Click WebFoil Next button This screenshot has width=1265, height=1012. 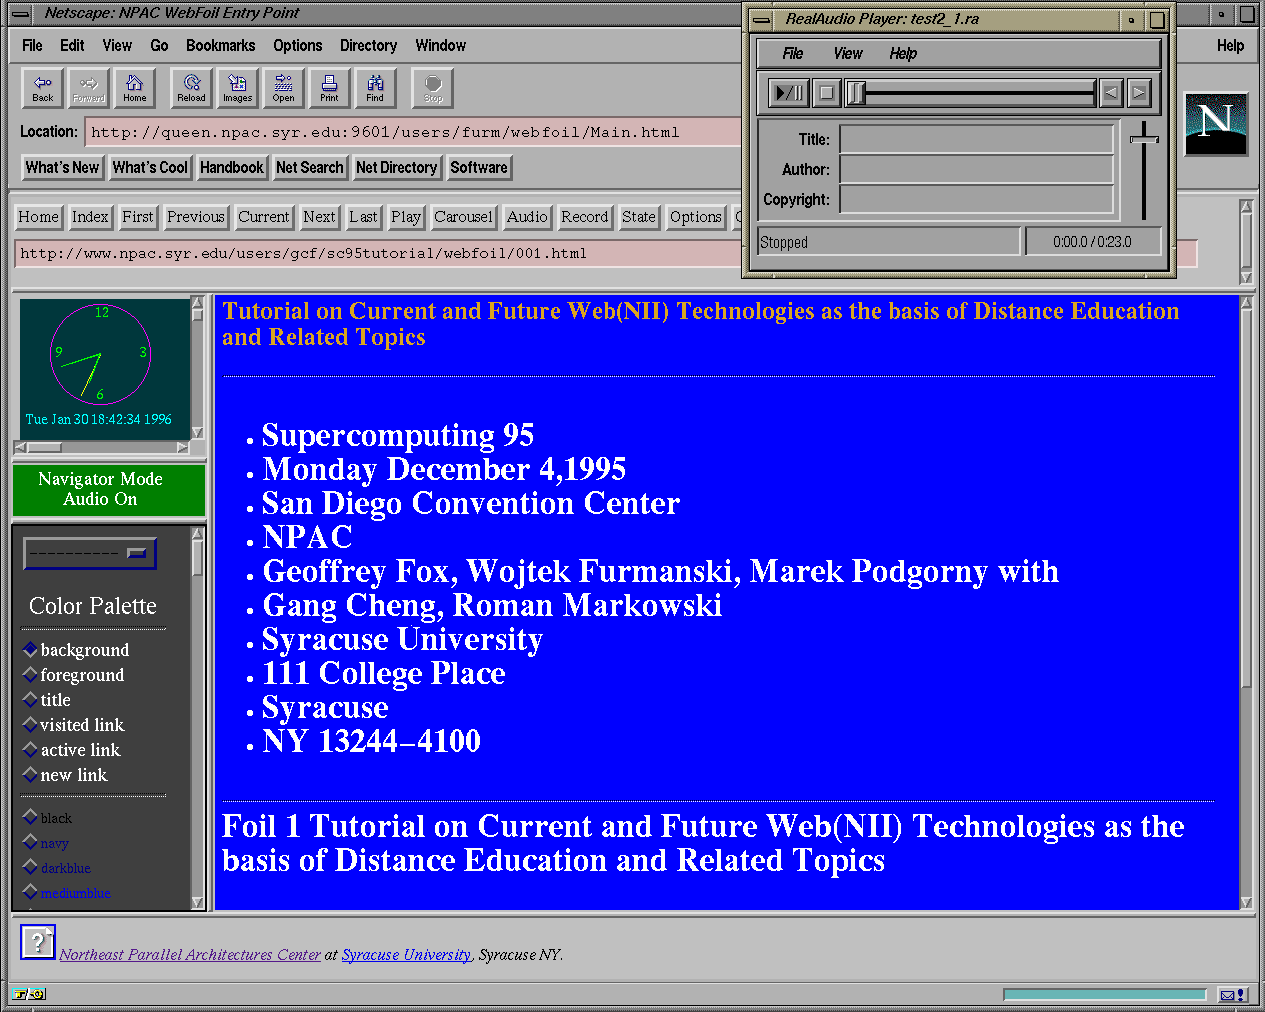(319, 217)
